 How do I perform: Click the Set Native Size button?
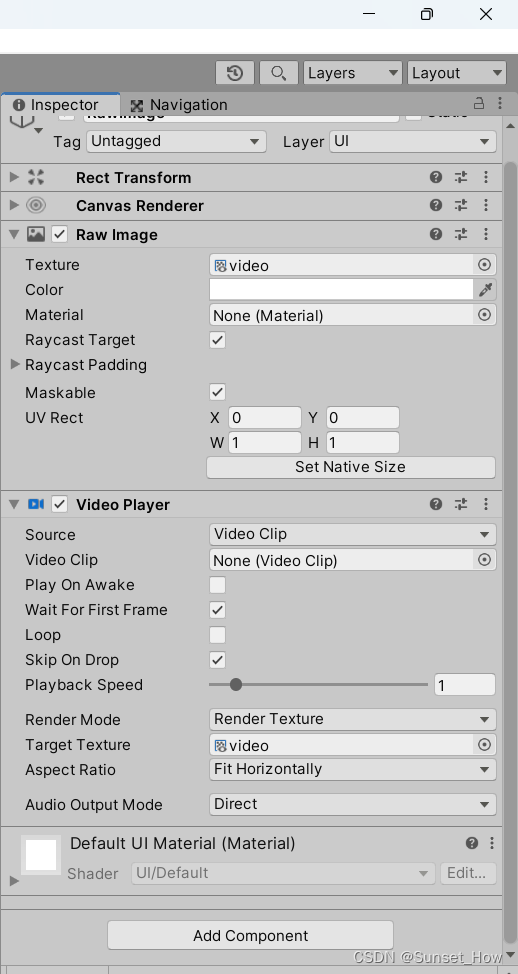[x=351, y=467]
